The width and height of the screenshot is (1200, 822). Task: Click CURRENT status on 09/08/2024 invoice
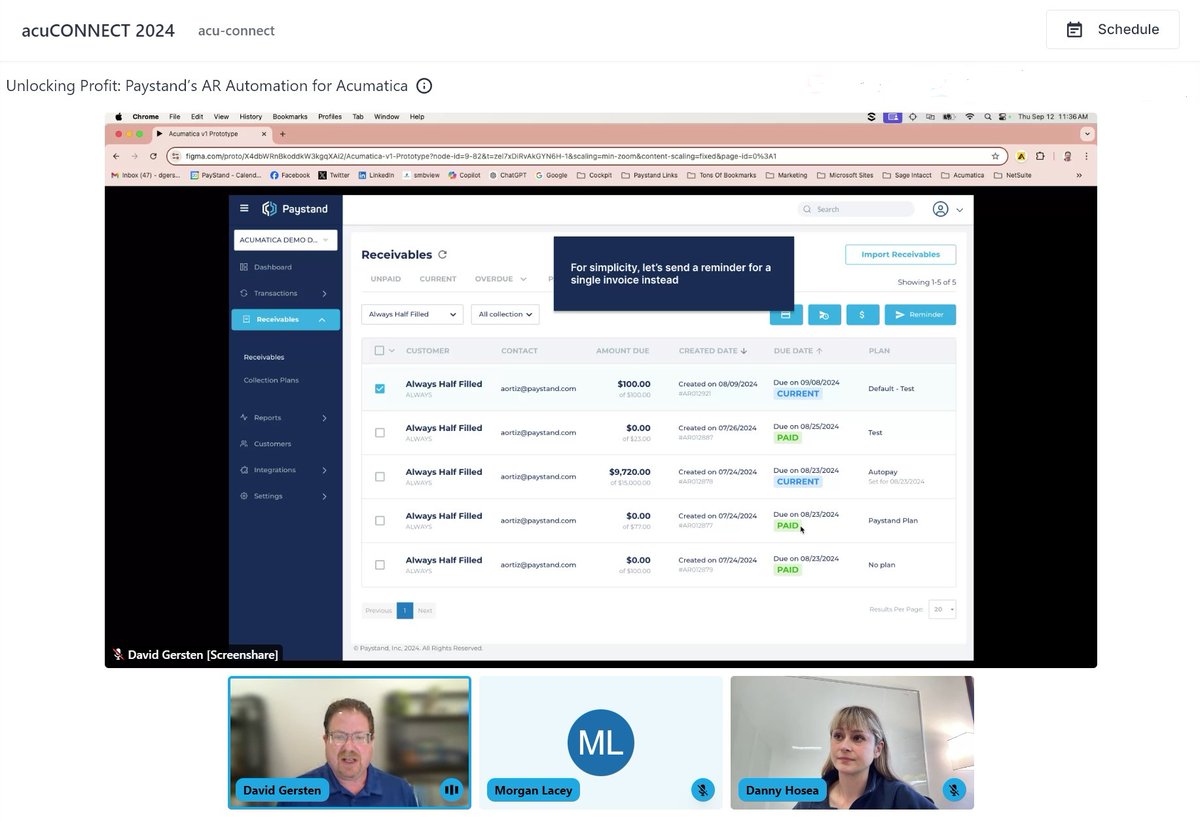coord(798,394)
